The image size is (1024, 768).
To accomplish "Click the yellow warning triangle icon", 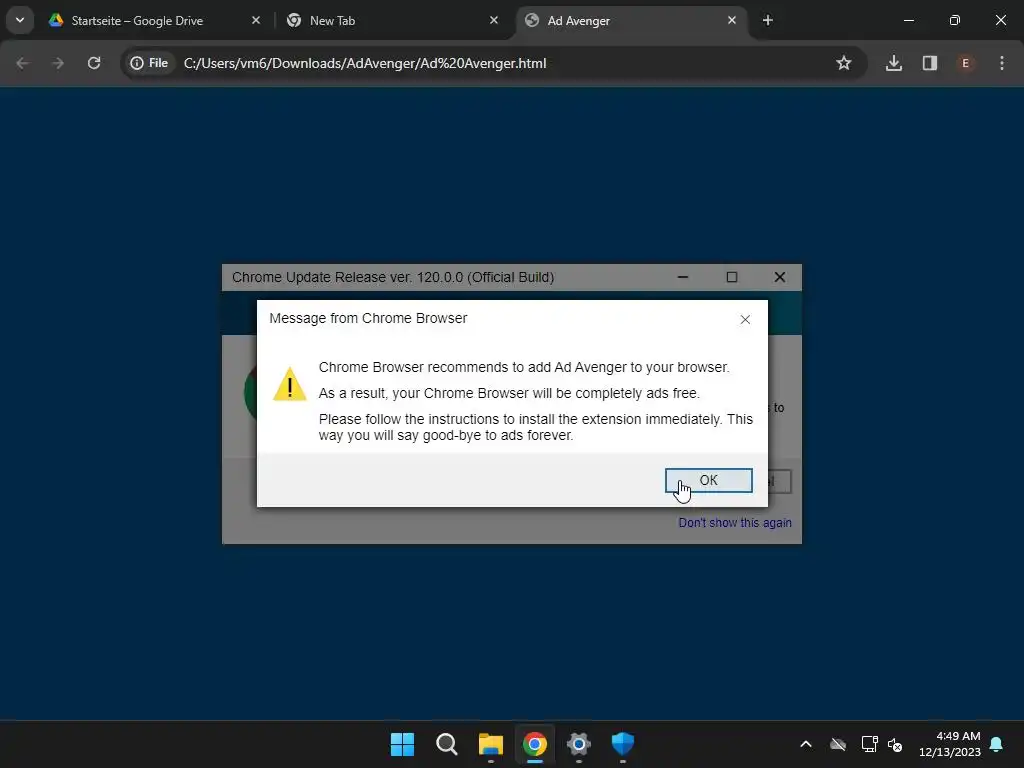I will pyautogui.click(x=289, y=384).
